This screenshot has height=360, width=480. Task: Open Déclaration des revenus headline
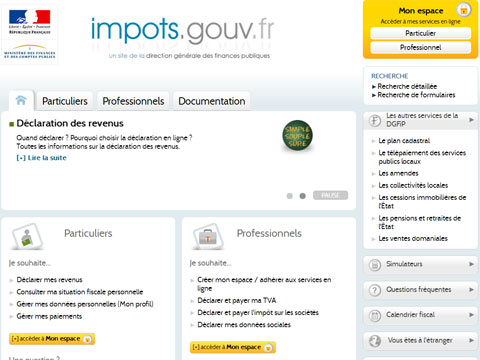tap(70, 123)
